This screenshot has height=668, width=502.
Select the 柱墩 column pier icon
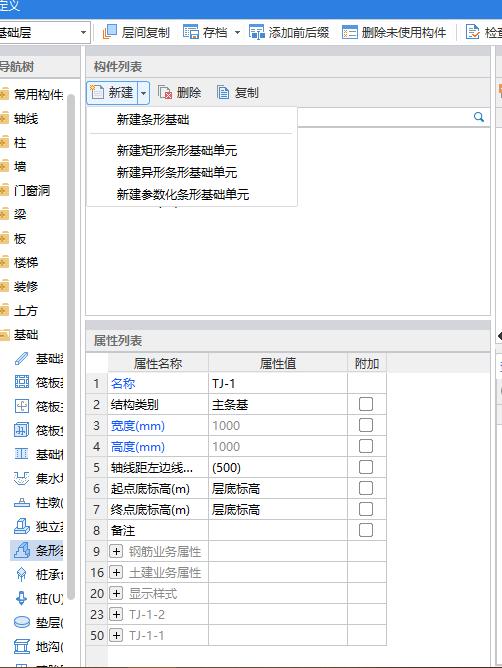pos(22,503)
